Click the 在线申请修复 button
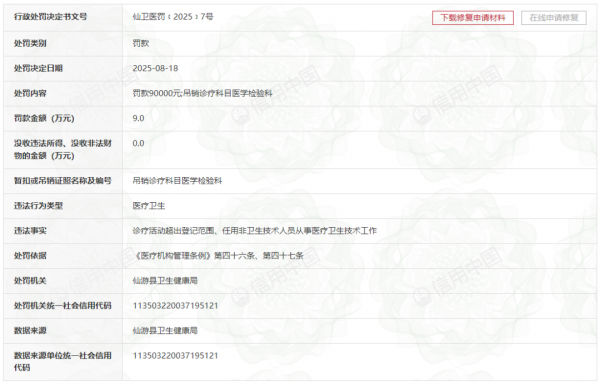Screen dimensions: 600x384 click(554, 18)
